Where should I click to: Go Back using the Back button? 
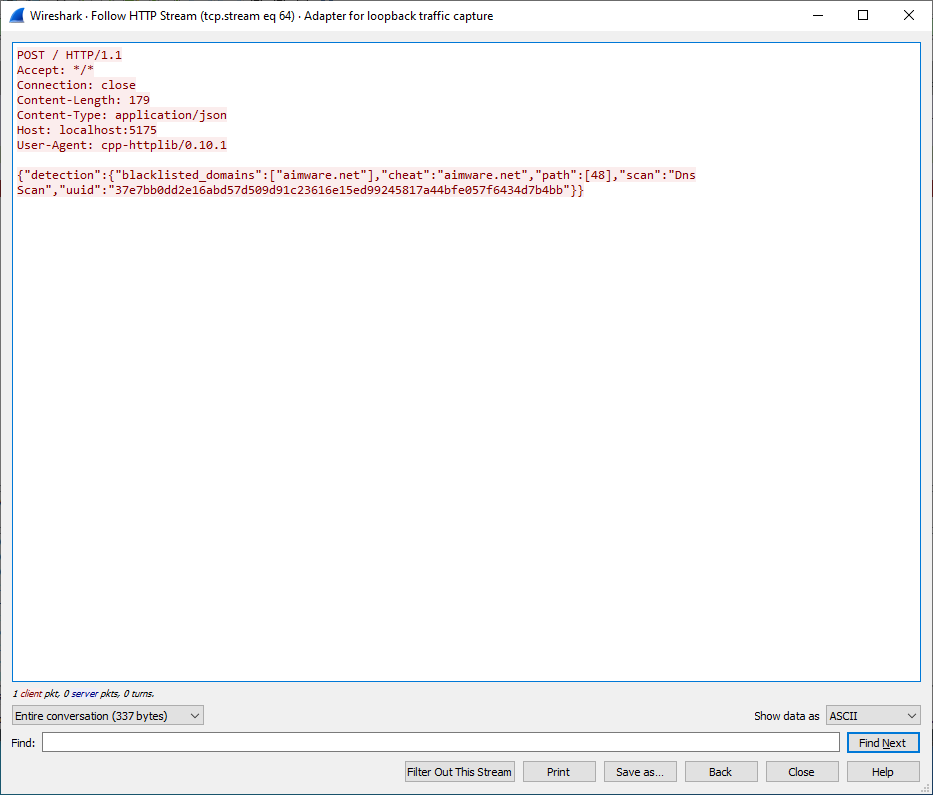pos(721,772)
